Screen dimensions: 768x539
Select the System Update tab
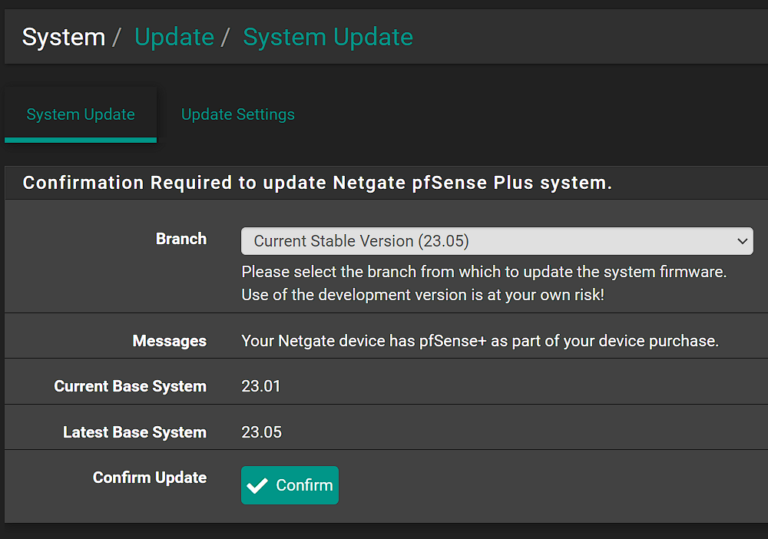(x=80, y=114)
